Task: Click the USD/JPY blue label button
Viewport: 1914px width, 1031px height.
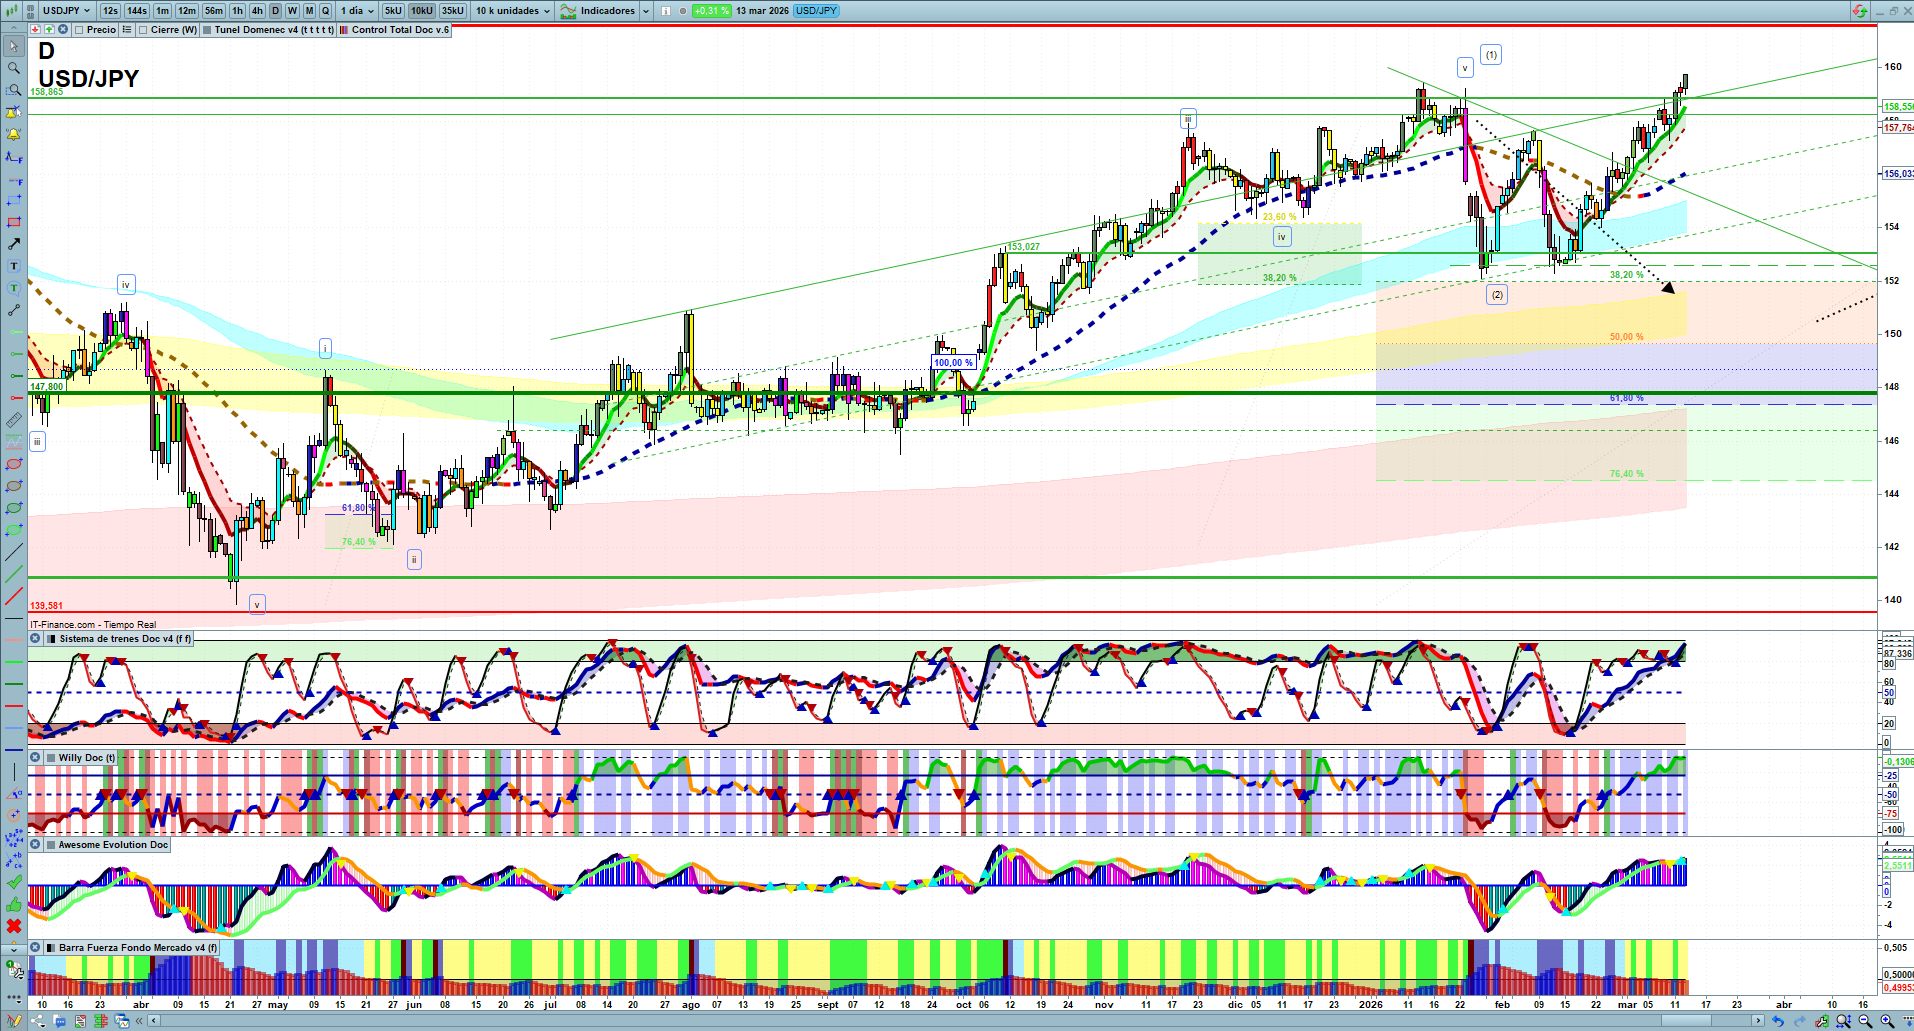Action: click(817, 11)
